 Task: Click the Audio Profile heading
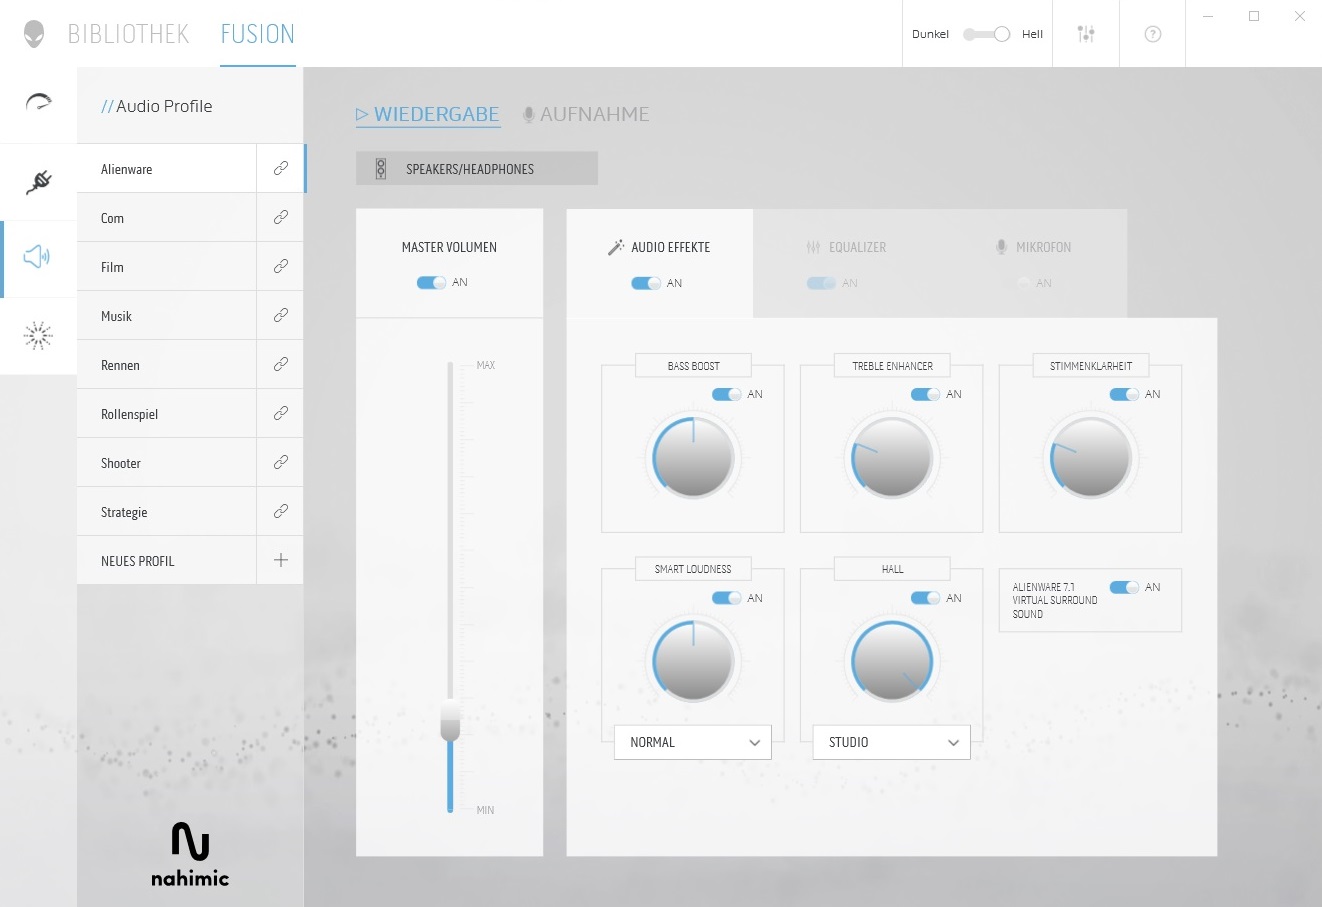[x=157, y=106]
